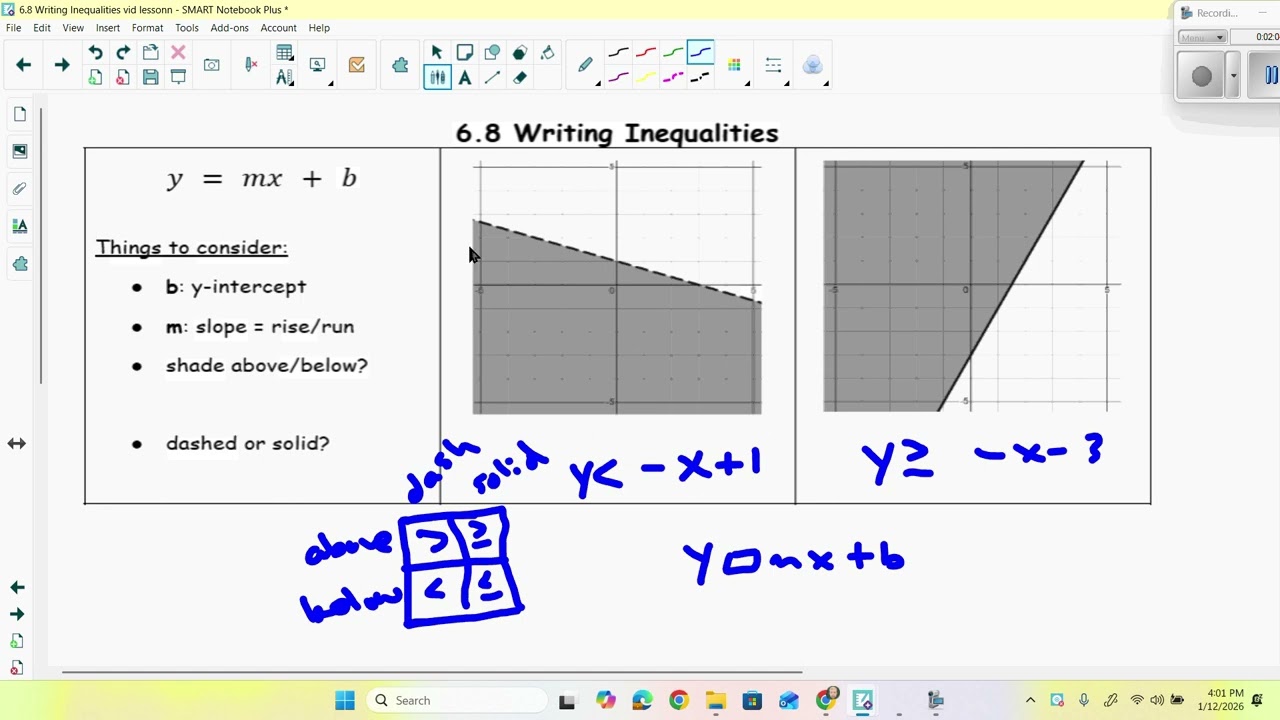This screenshot has height=720, width=1280.
Task: Open the File menu
Action: click(x=14, y=28)
